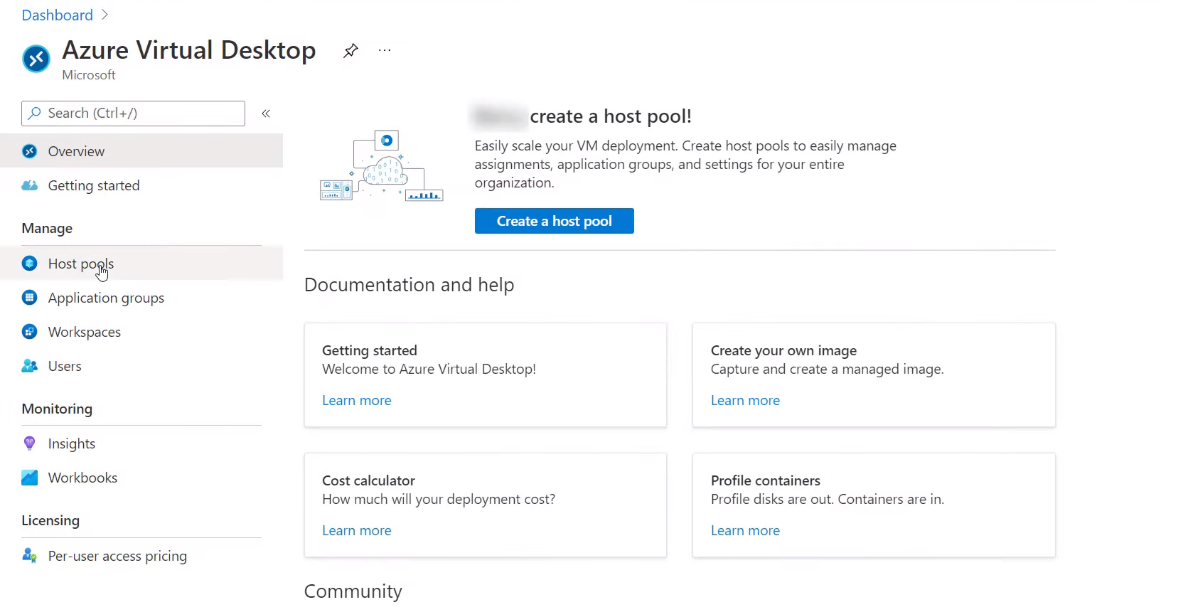
Task: Open Per-user access pricing
Action: point(117,556)
